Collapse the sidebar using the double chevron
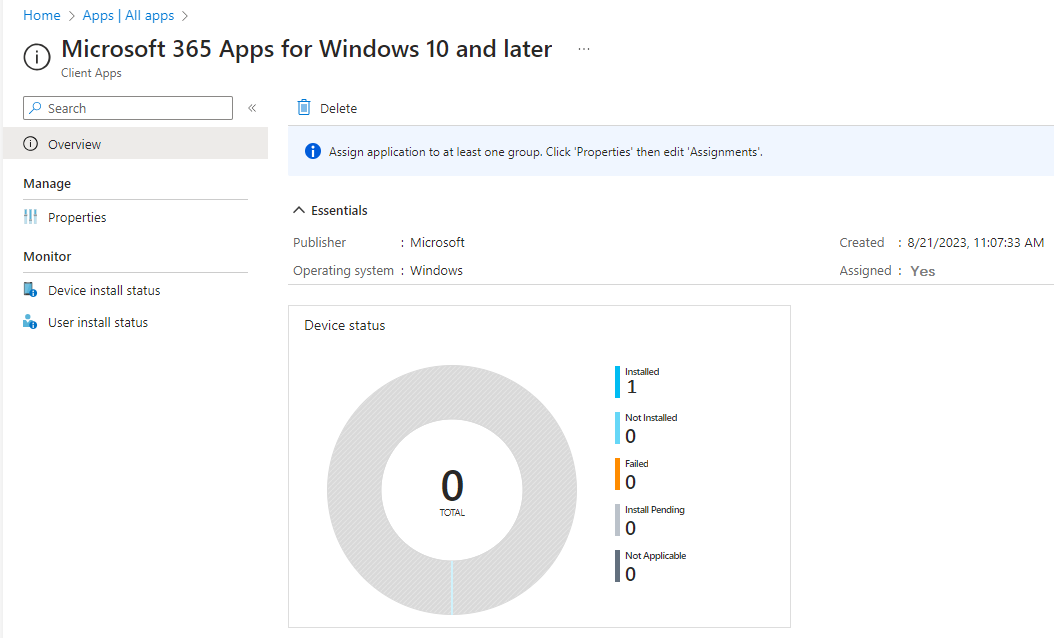1060x638 pixels. click(x=252, y=107)
